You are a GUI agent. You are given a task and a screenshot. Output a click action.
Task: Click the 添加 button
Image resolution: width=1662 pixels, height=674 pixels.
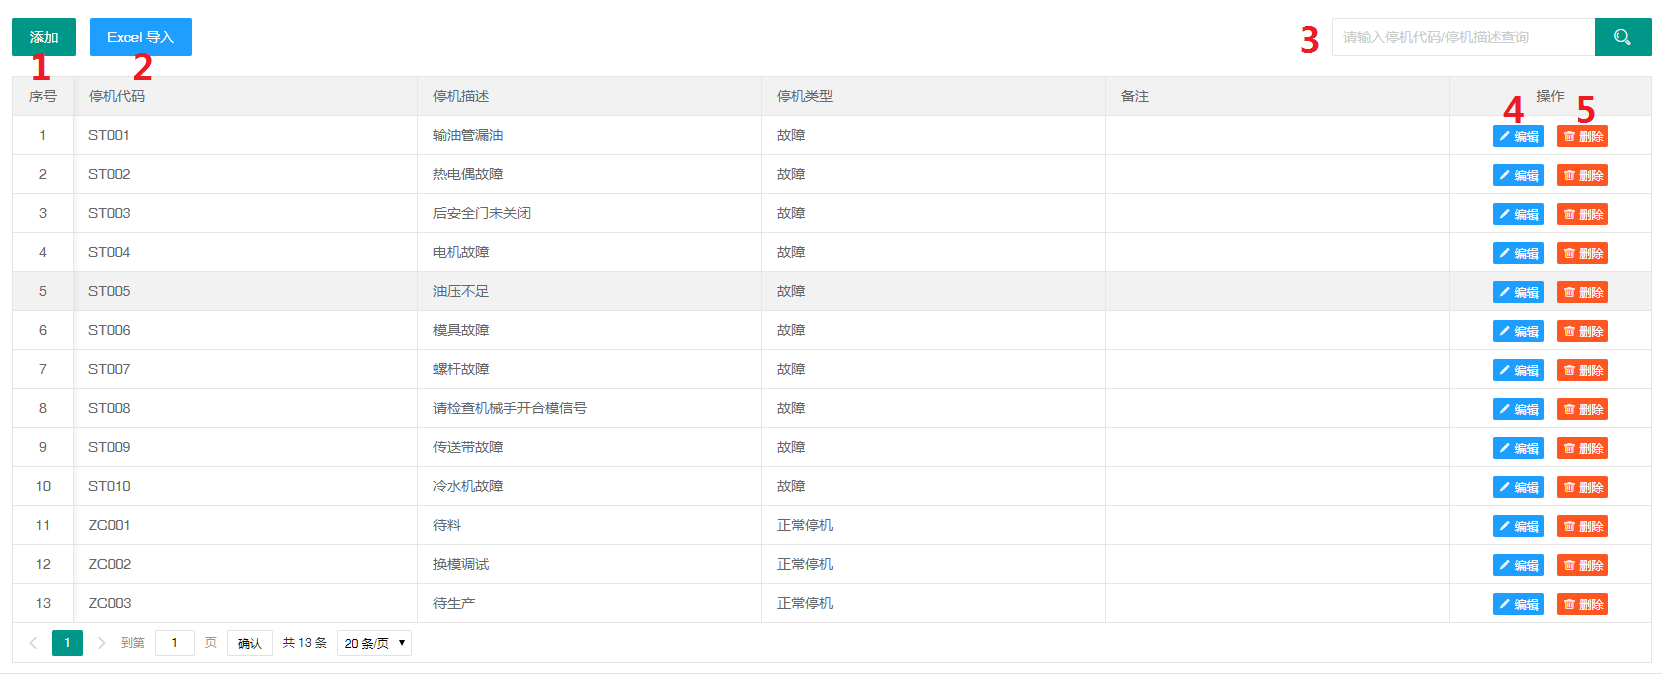(x=44, y=37)
